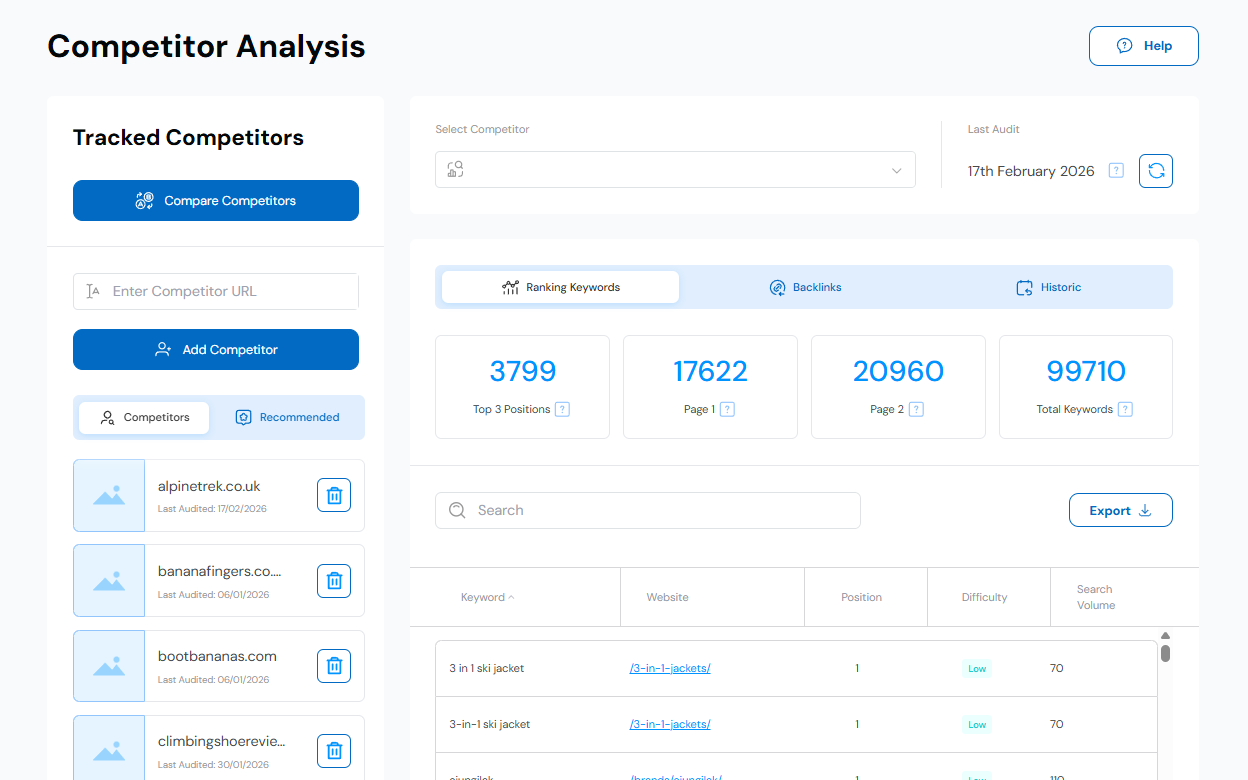Screen dimensions: 1248x780
Task: Click the Backlinks link icon
Action: pyautogui.click(x=777, y=287)
